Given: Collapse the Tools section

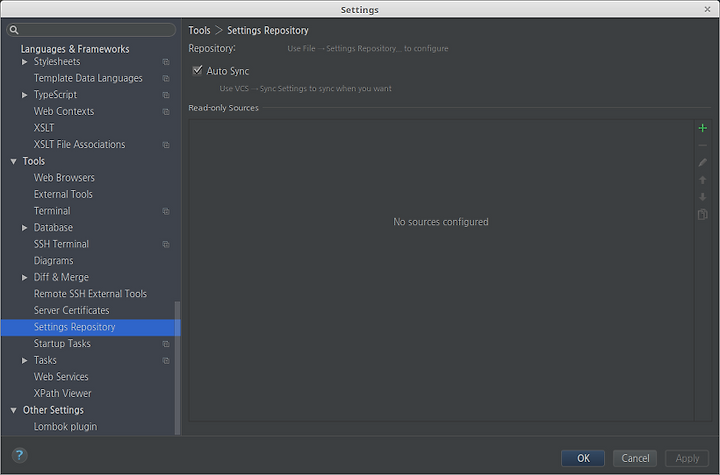Looking at the screenshot, I should 13,161.
